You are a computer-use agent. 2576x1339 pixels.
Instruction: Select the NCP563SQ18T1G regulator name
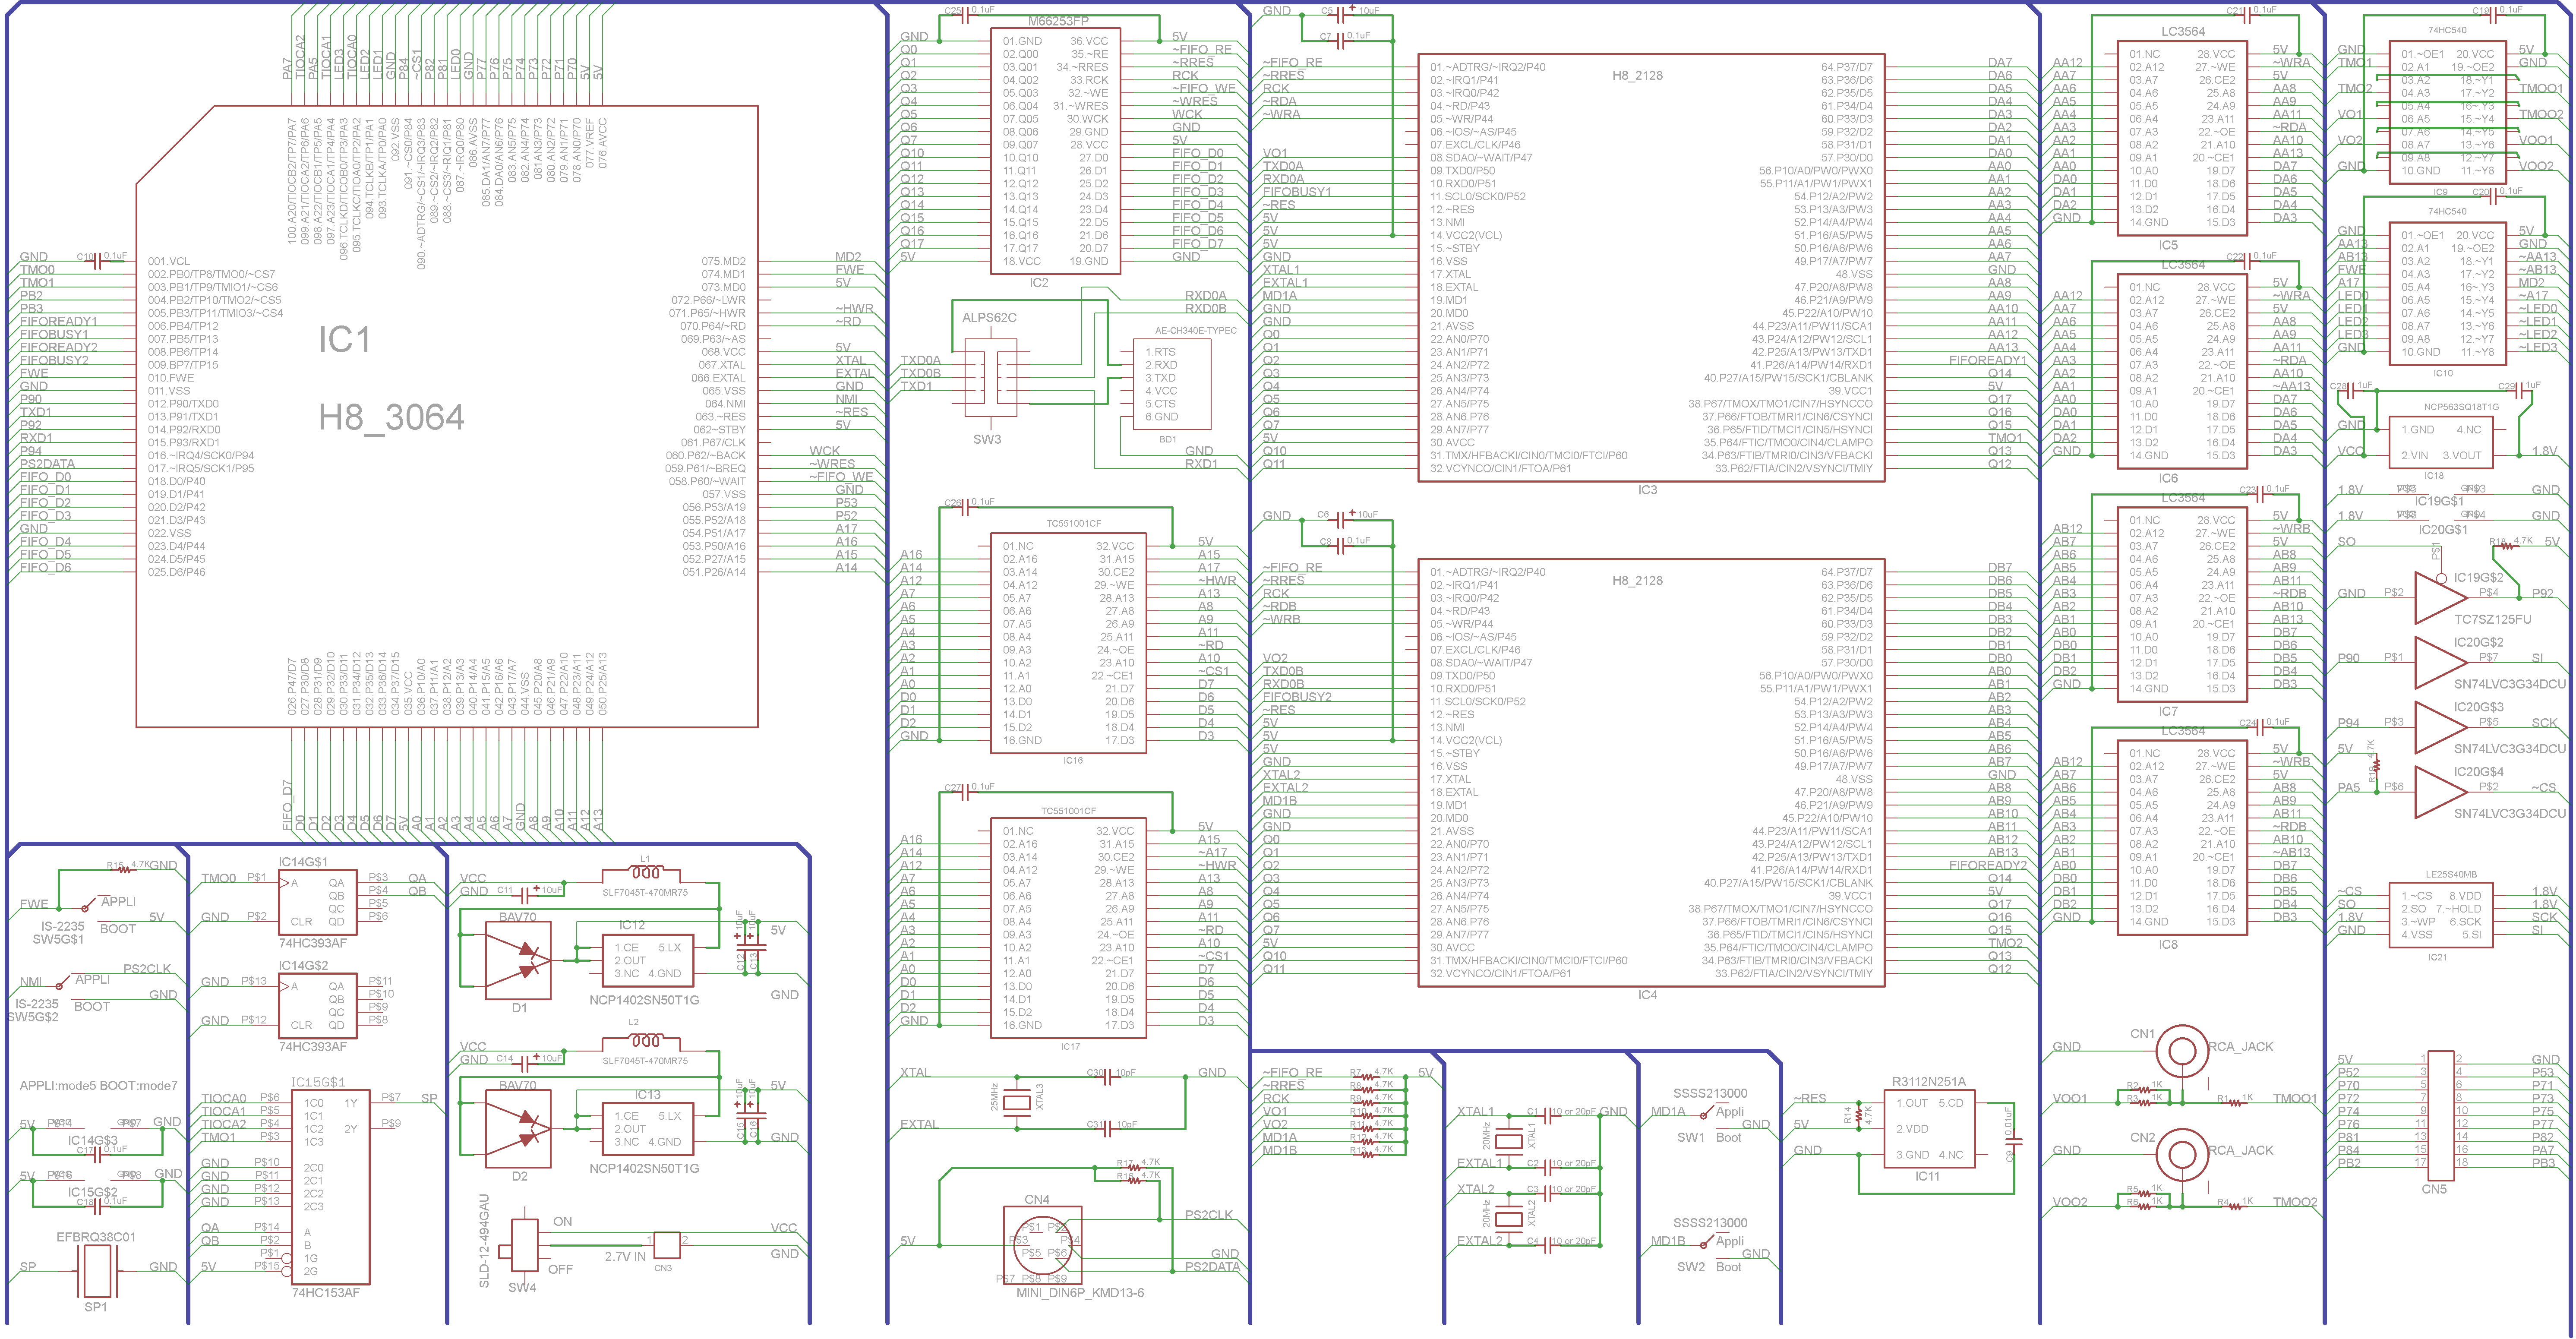click(2461, 407)
